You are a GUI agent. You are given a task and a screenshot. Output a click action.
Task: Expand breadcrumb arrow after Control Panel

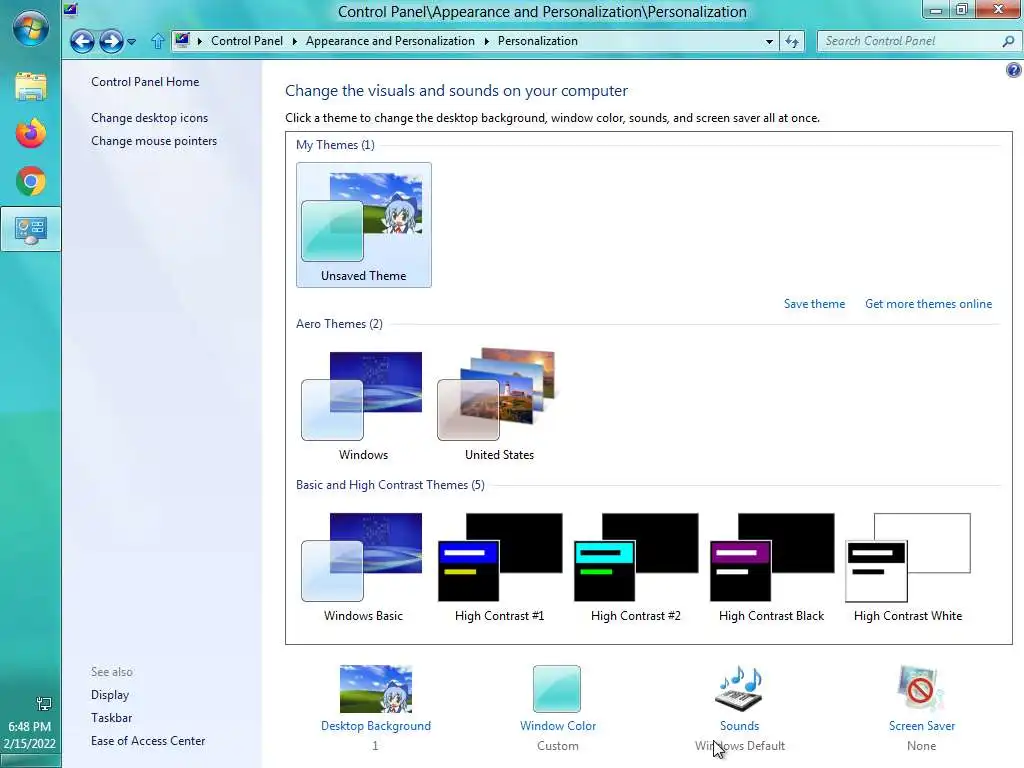(295, 41)
